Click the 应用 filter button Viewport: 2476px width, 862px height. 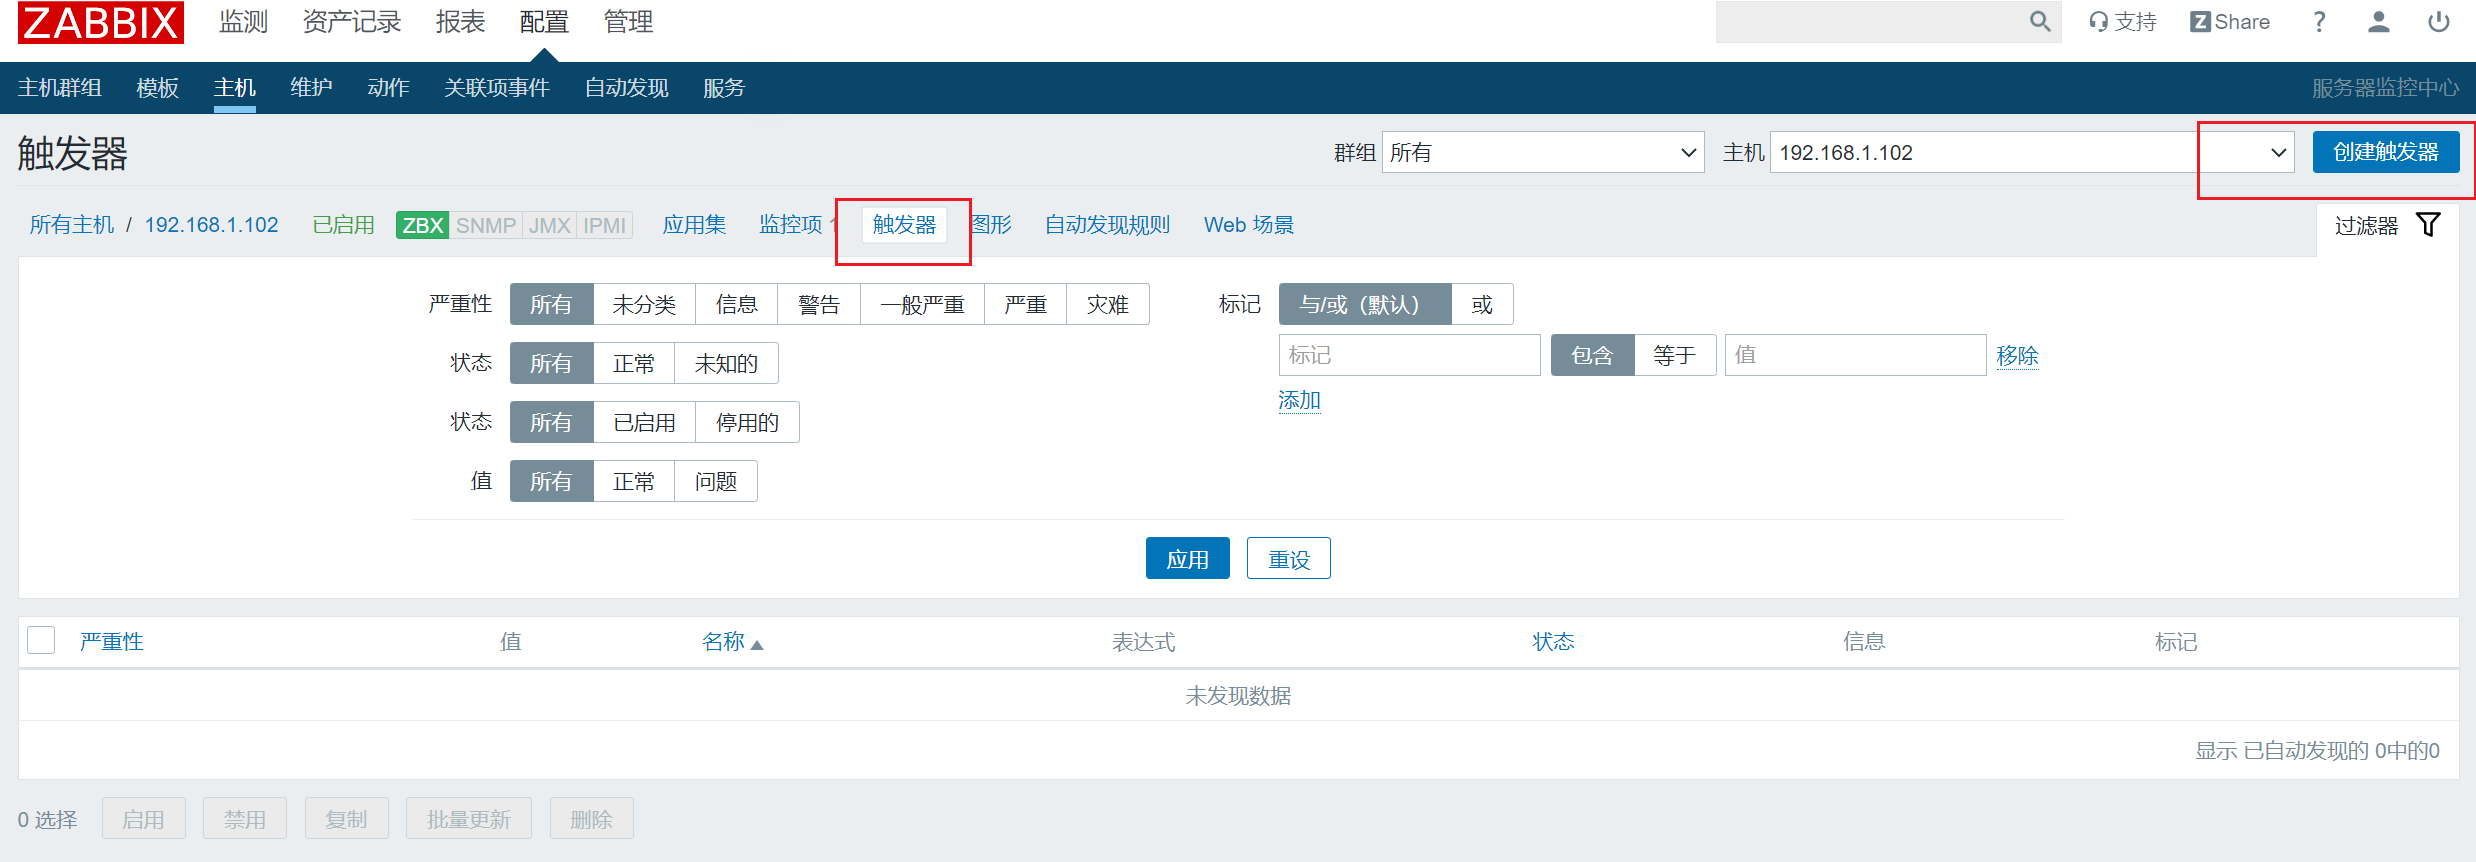click(1187, 558)
